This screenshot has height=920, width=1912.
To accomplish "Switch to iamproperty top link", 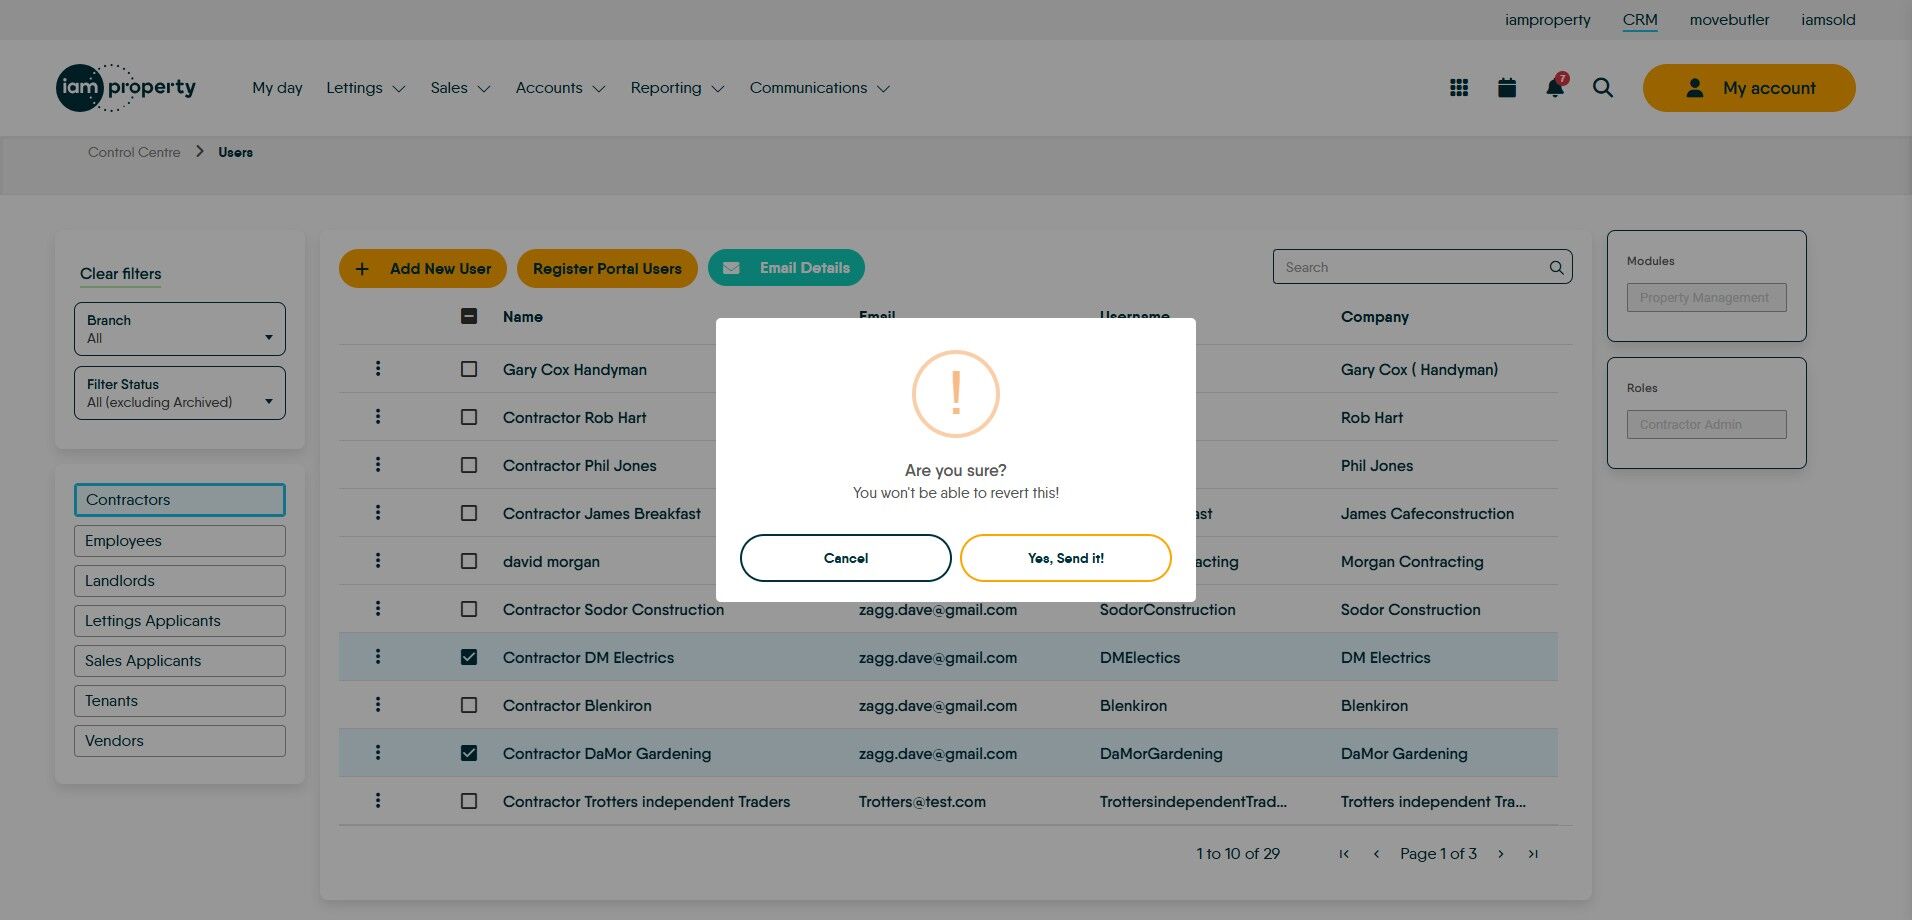I will [x=1548, y=20].
